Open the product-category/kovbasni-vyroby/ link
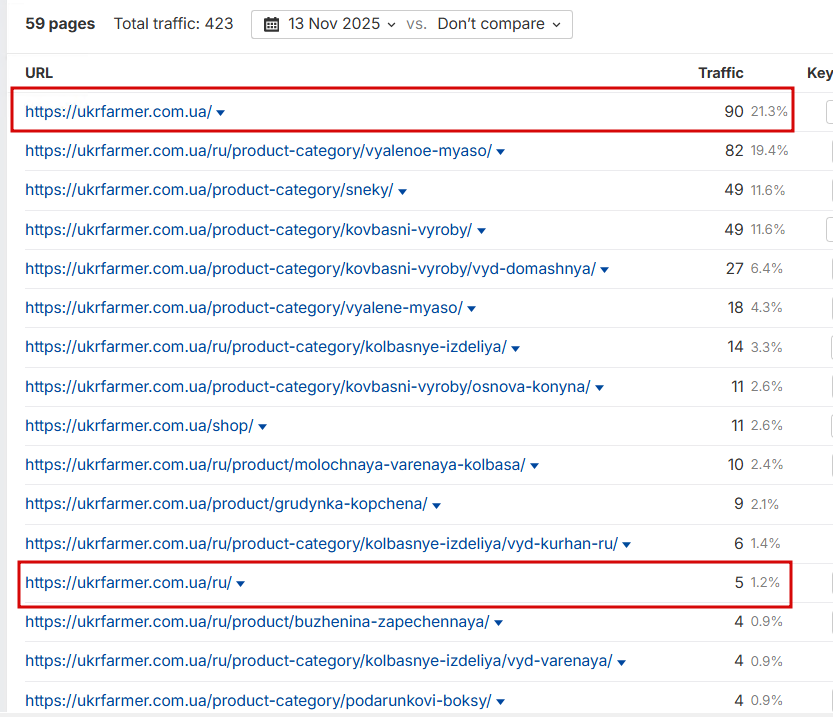The width and height of the screenshot is (833, 717). pos(249,229)
